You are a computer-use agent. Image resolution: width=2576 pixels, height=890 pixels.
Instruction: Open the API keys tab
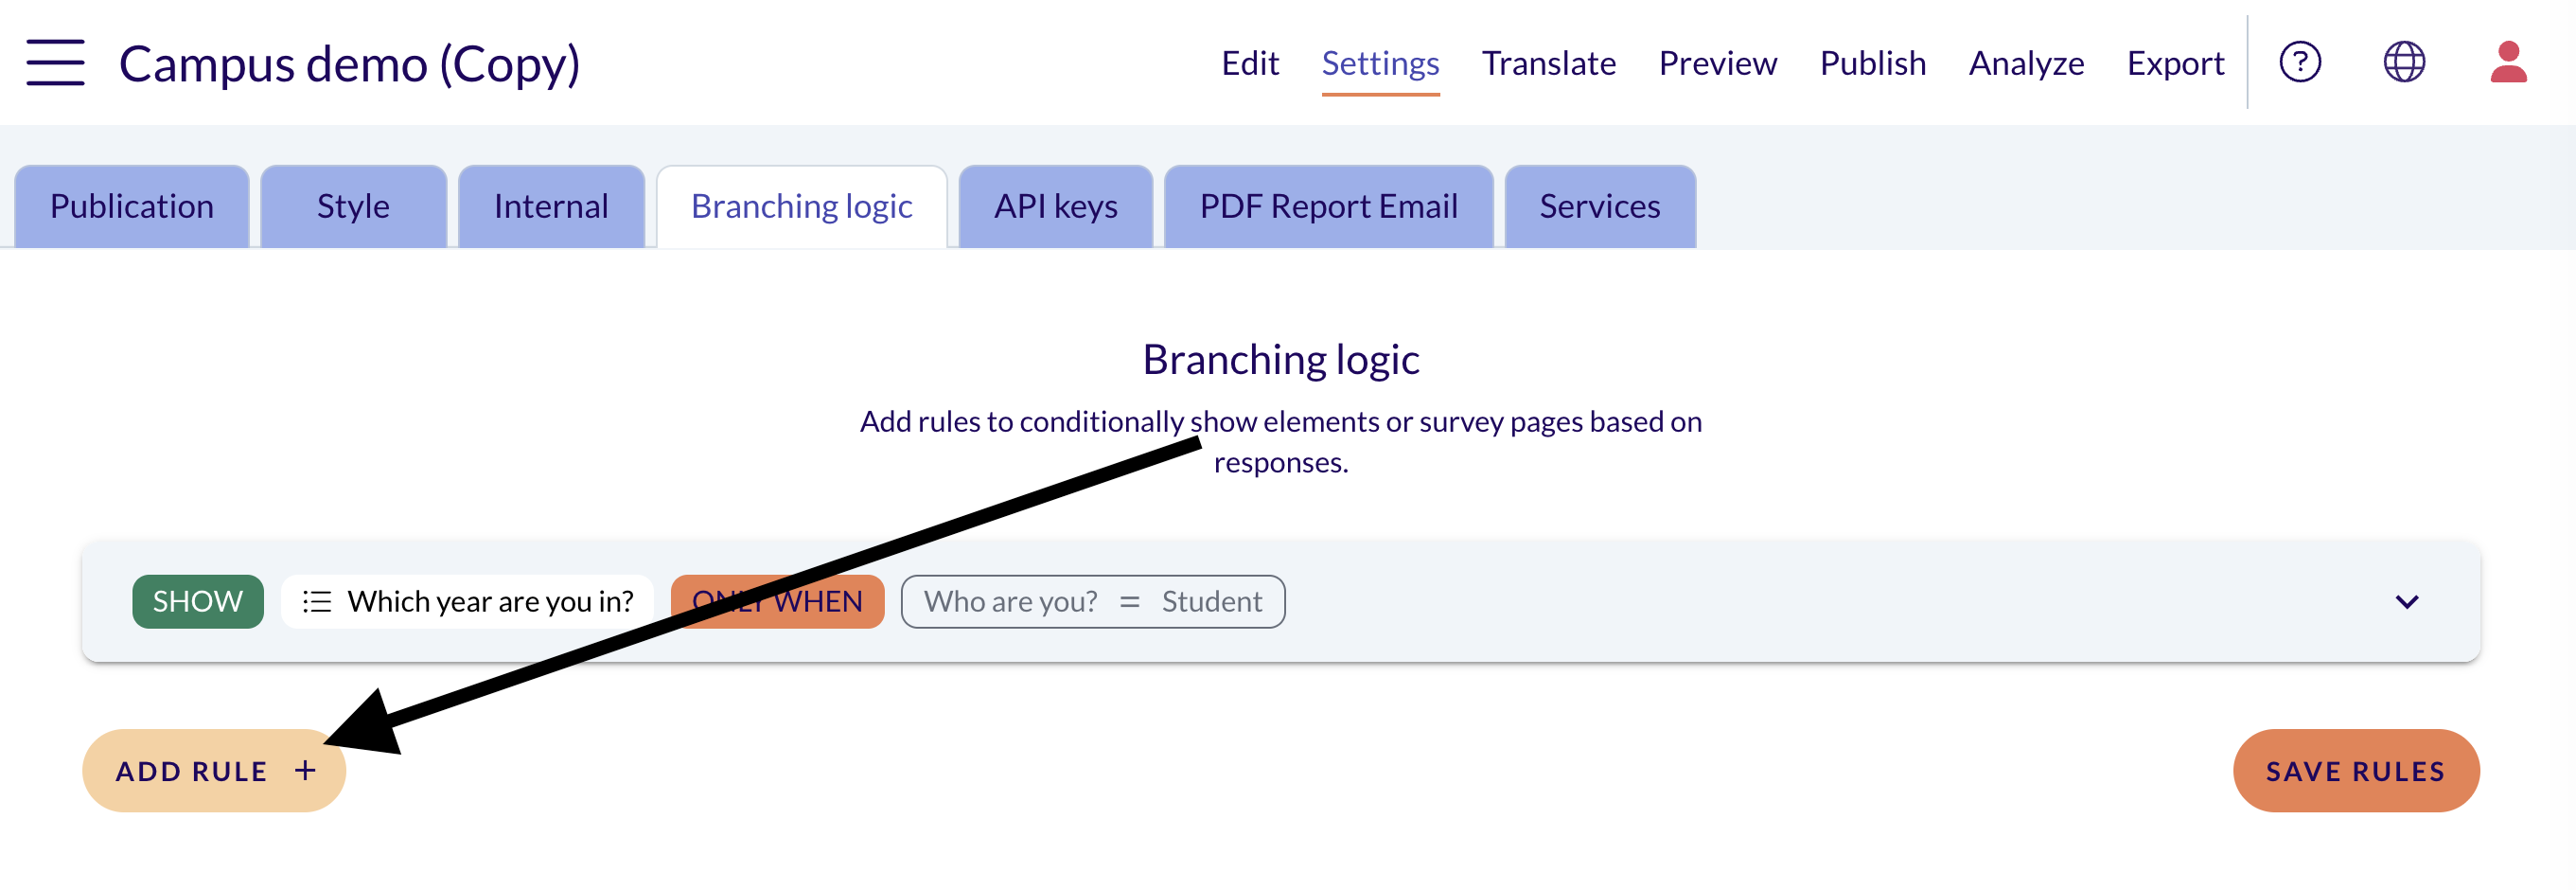pos(1055,206)
